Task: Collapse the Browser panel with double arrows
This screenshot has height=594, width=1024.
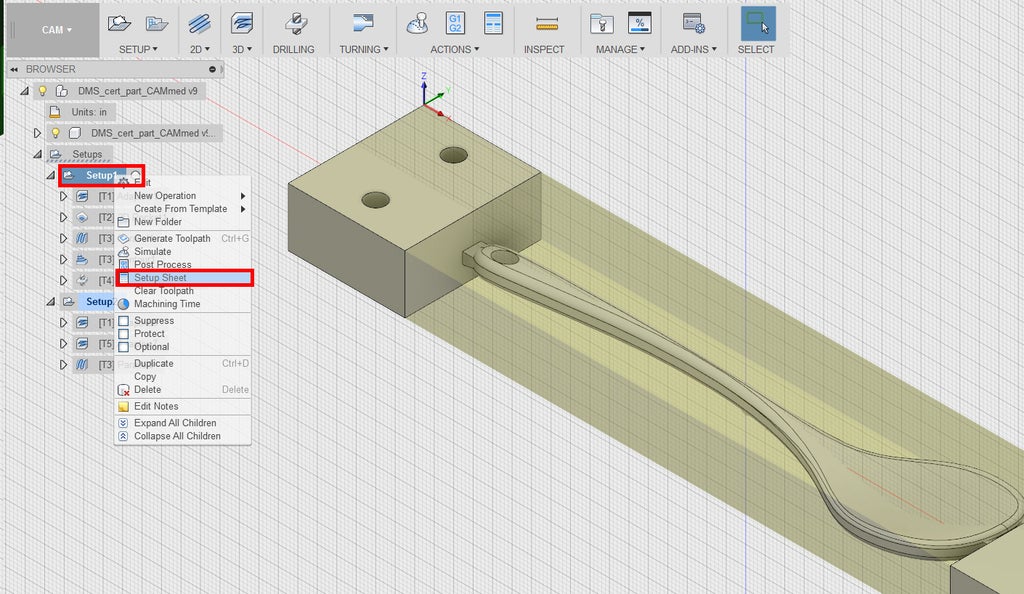Action: tap(14, 69)
